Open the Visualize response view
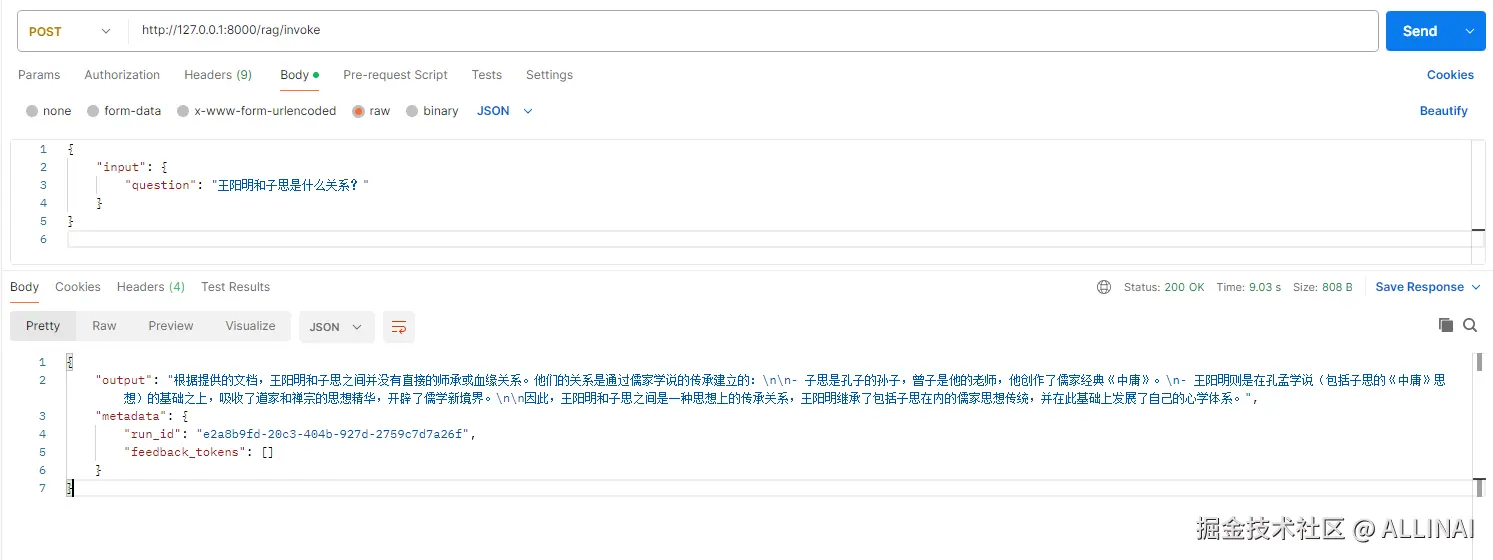The image size is (1493, 560). coord(250,326)
